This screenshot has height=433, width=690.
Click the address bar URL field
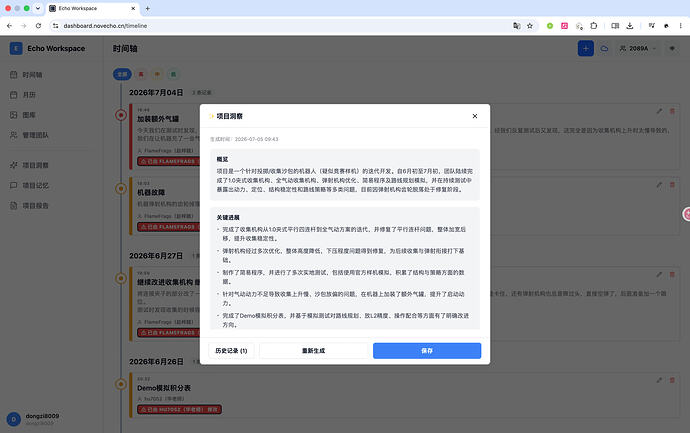(282, 26)
